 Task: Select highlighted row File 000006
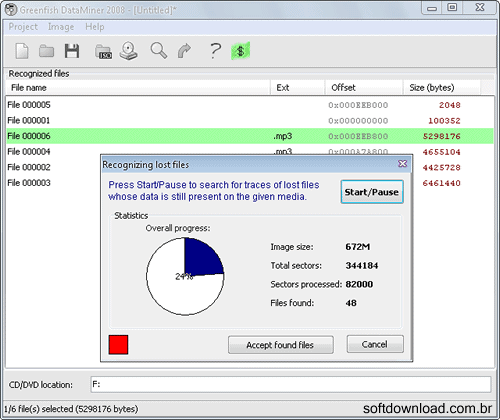pyautogui.click(x=250, y=136)
